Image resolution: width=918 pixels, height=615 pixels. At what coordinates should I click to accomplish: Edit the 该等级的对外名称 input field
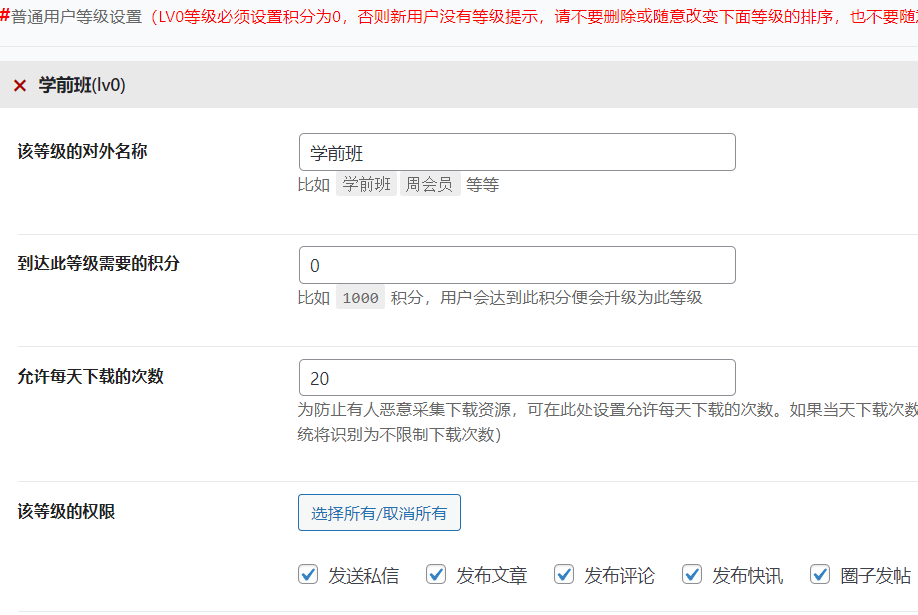[517, 152]
